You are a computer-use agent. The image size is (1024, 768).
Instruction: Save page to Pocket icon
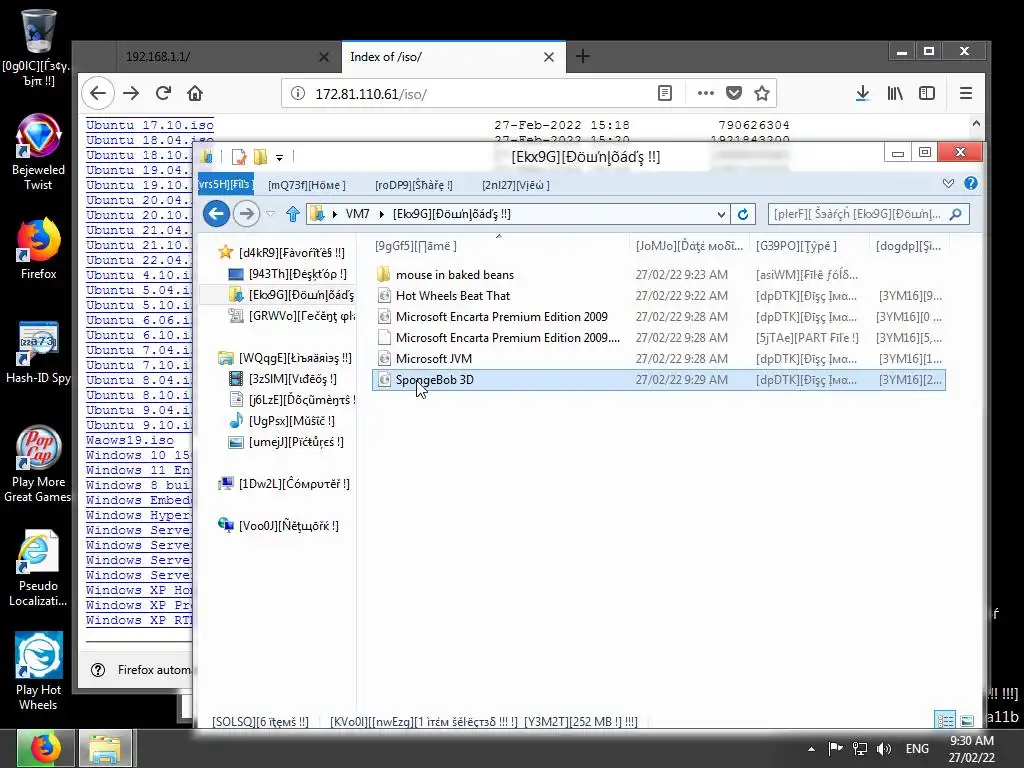[x=734, y=93]
